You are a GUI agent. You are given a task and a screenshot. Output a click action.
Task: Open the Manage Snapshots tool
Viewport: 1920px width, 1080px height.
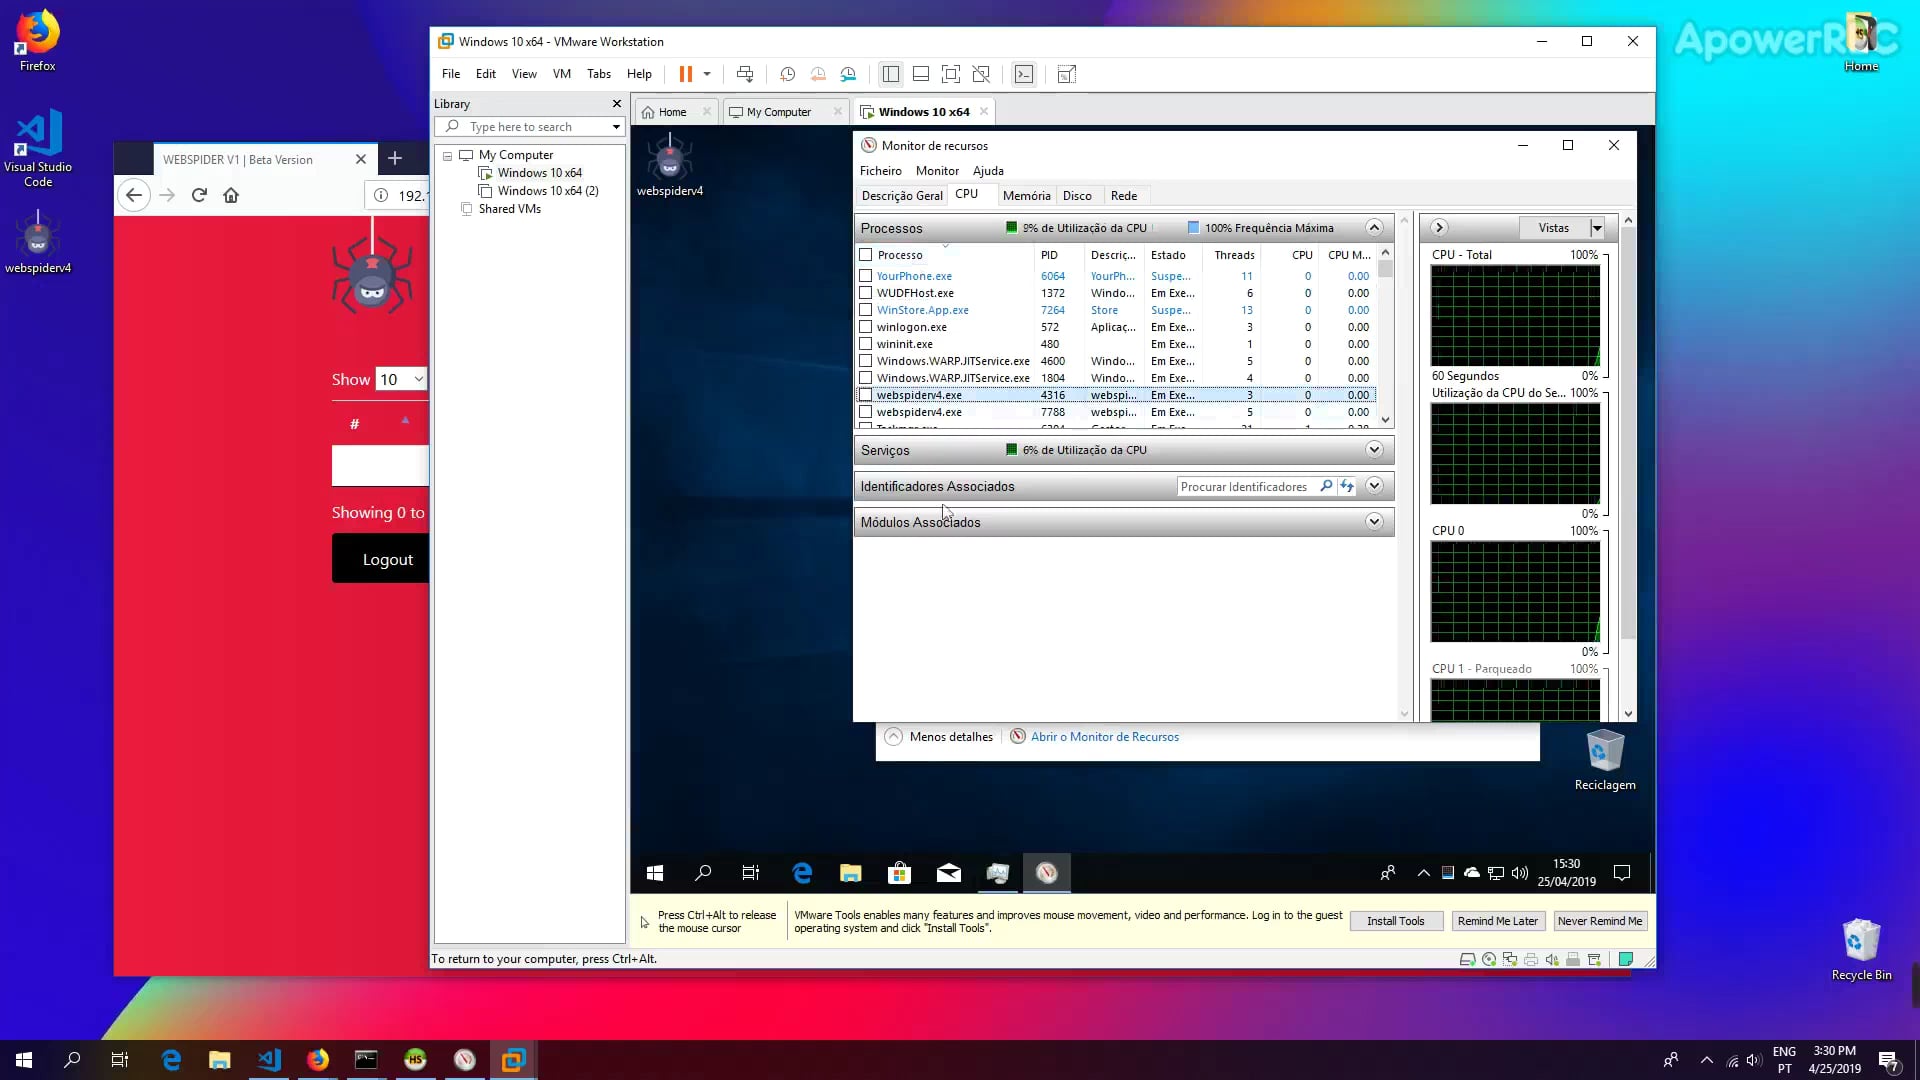pyautogui.click(x=849, y=74)
